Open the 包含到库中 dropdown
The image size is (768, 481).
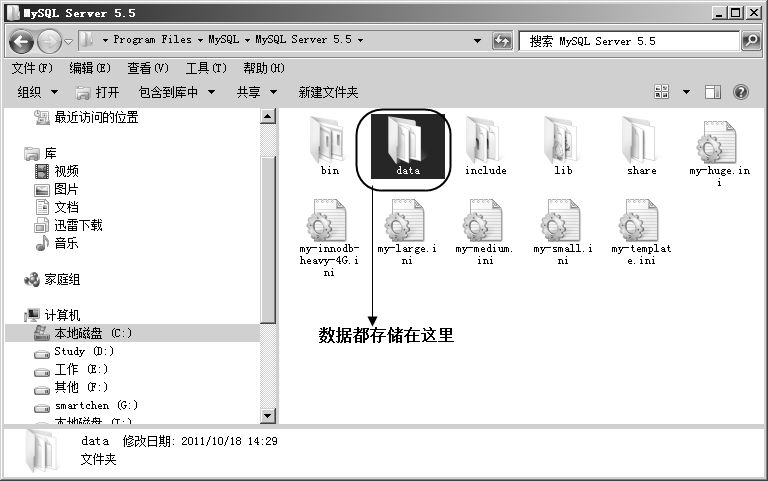[177, 92]
